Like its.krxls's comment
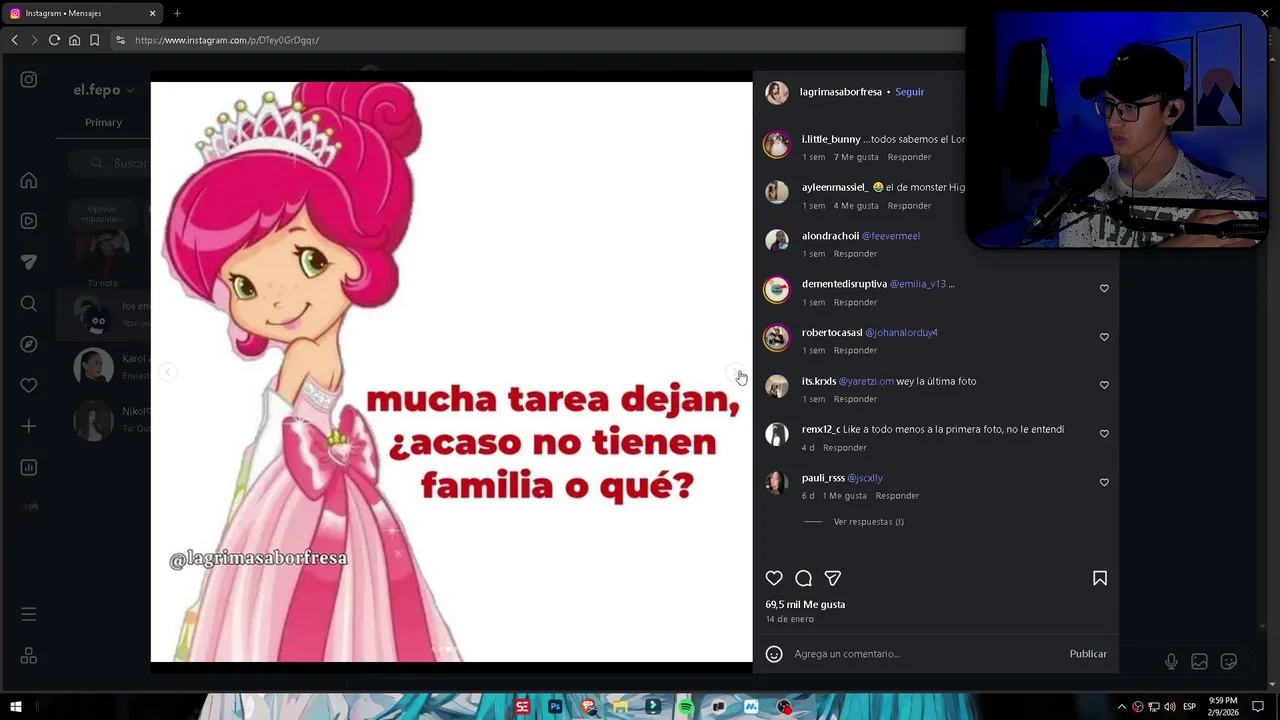 (x=1104, y=385)
